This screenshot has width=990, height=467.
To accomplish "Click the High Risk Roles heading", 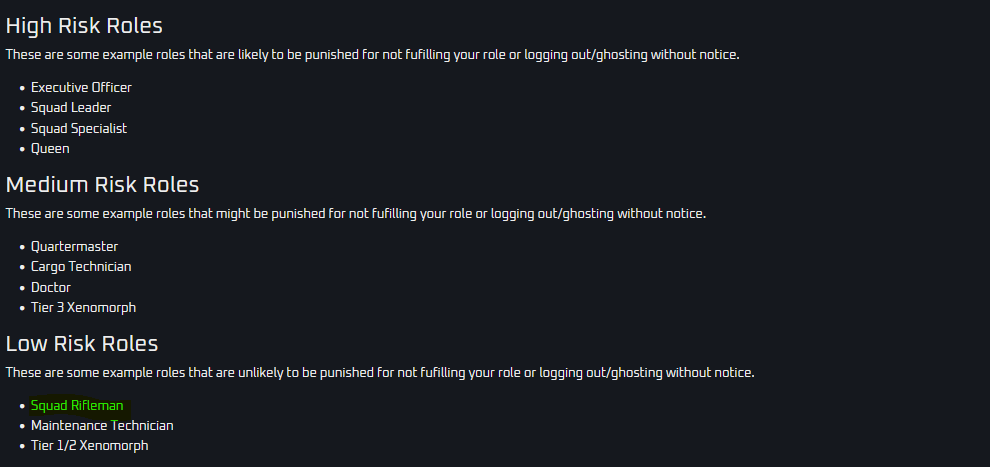I will (x=84, y=26).
